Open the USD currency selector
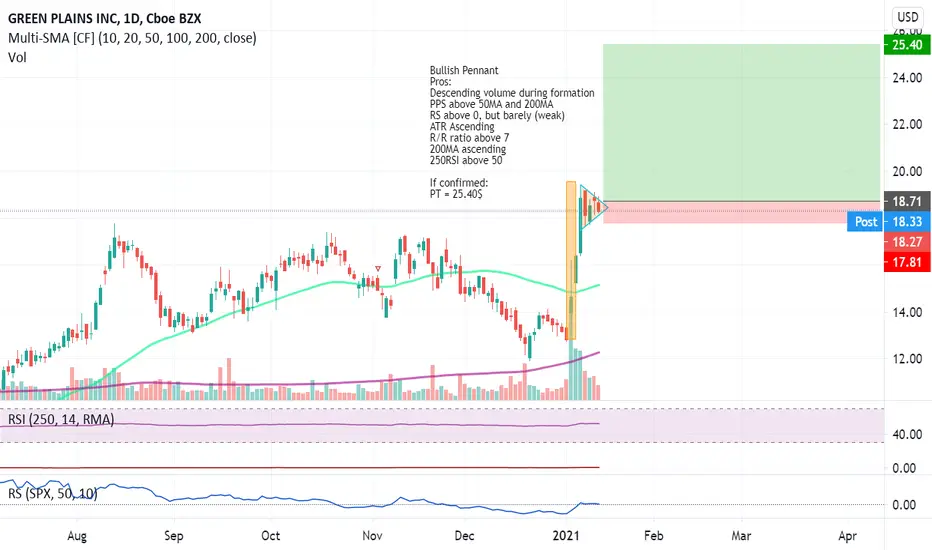This screenshot has width=932, height=550. tap(907, 17)
